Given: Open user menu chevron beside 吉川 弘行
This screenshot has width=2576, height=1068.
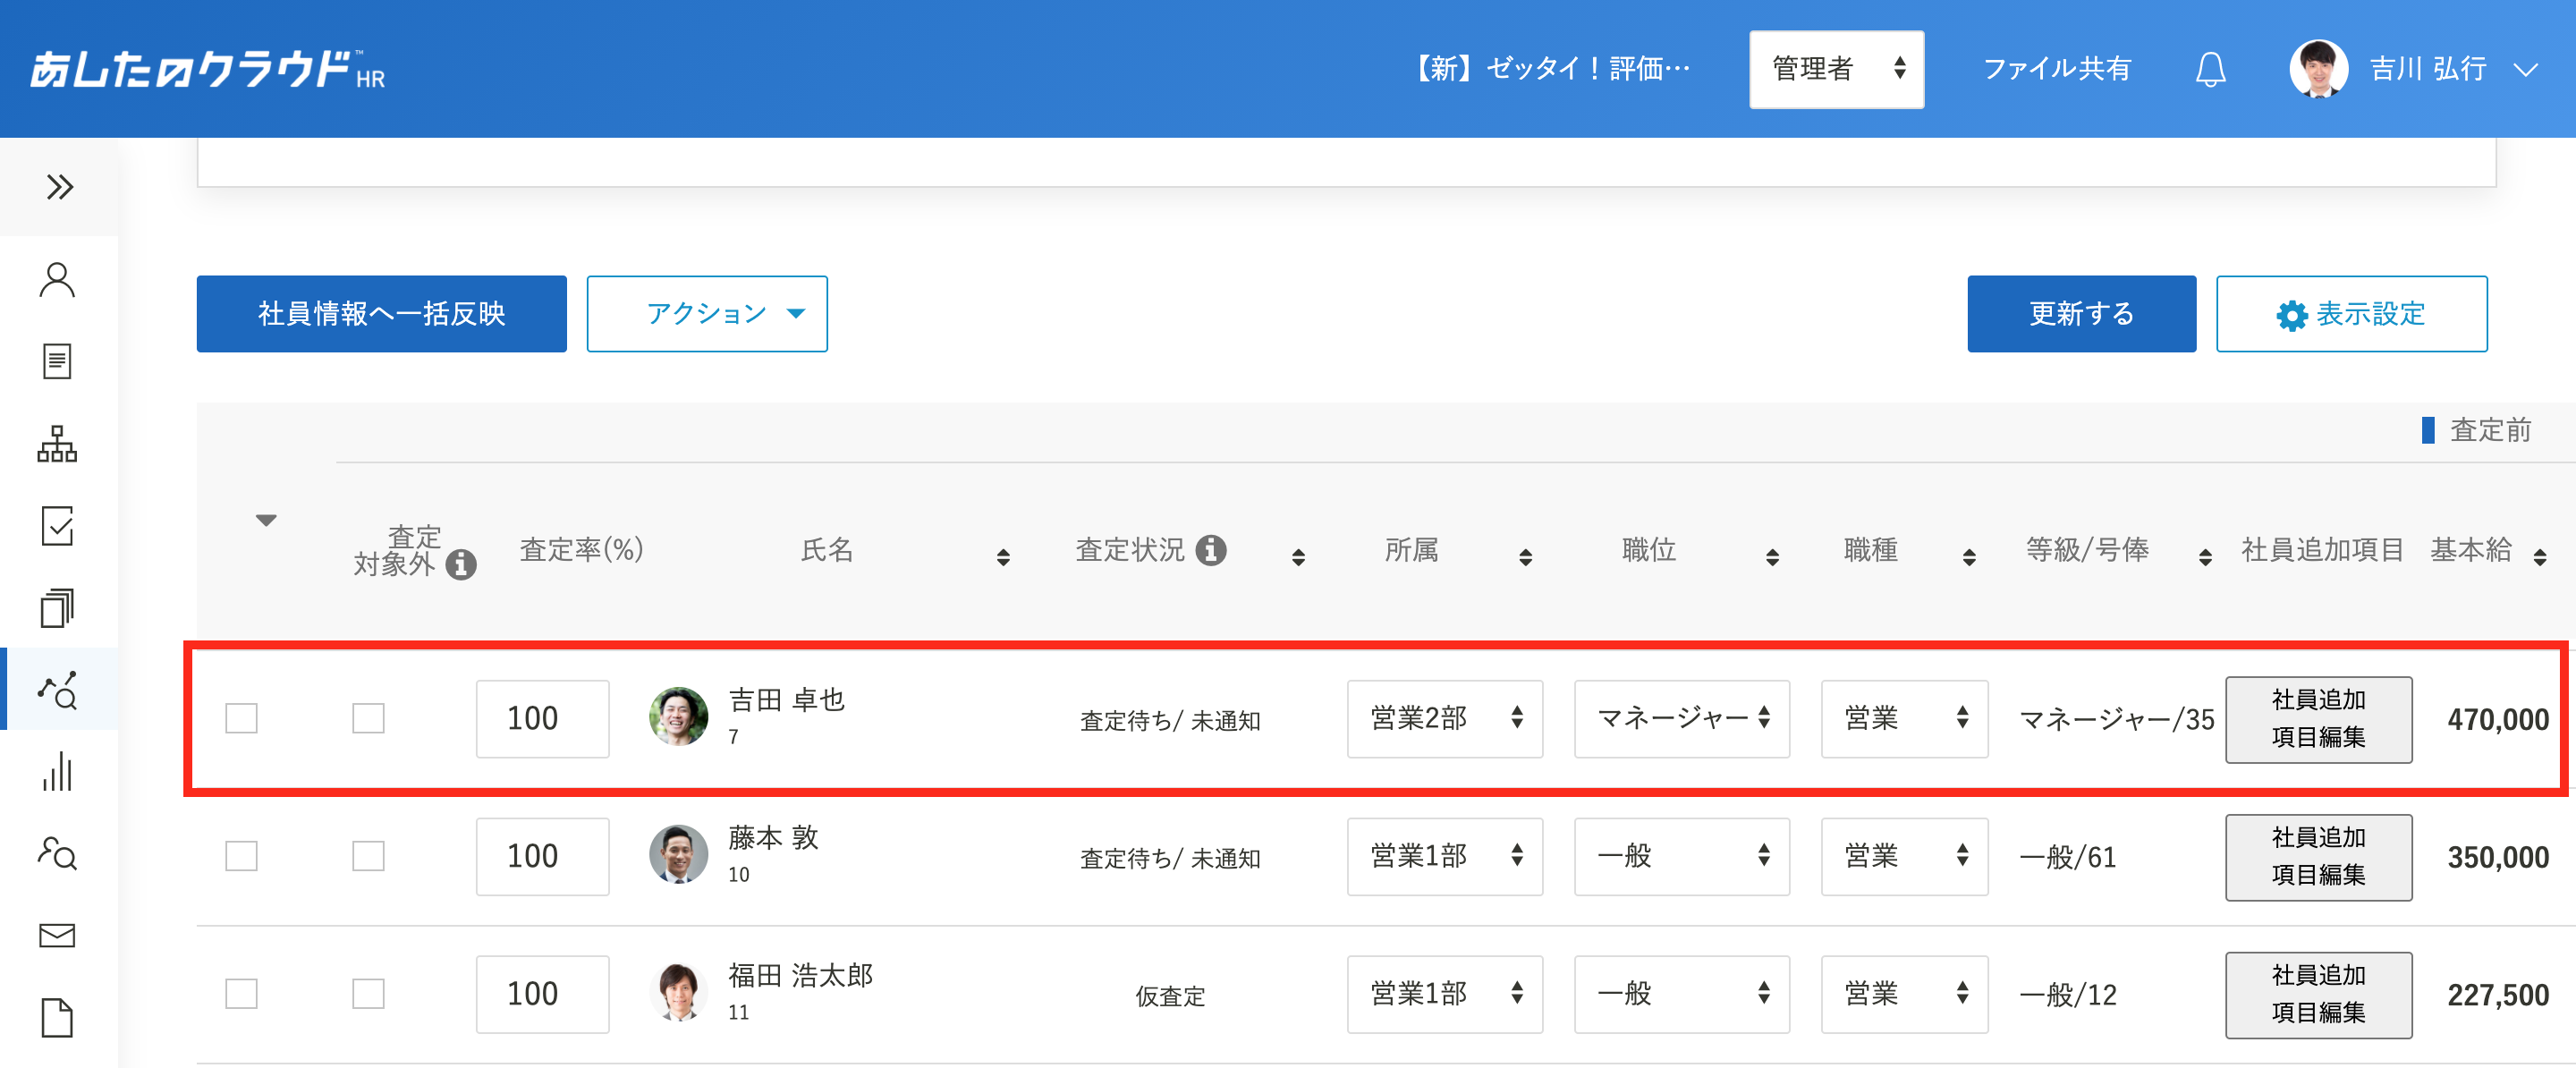Looking at the screenshot, I should coord(2525,70).
